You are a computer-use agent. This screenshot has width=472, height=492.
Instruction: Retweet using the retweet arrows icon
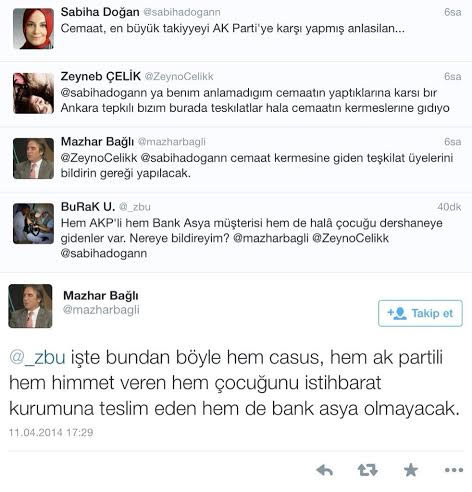coord(367,470)
